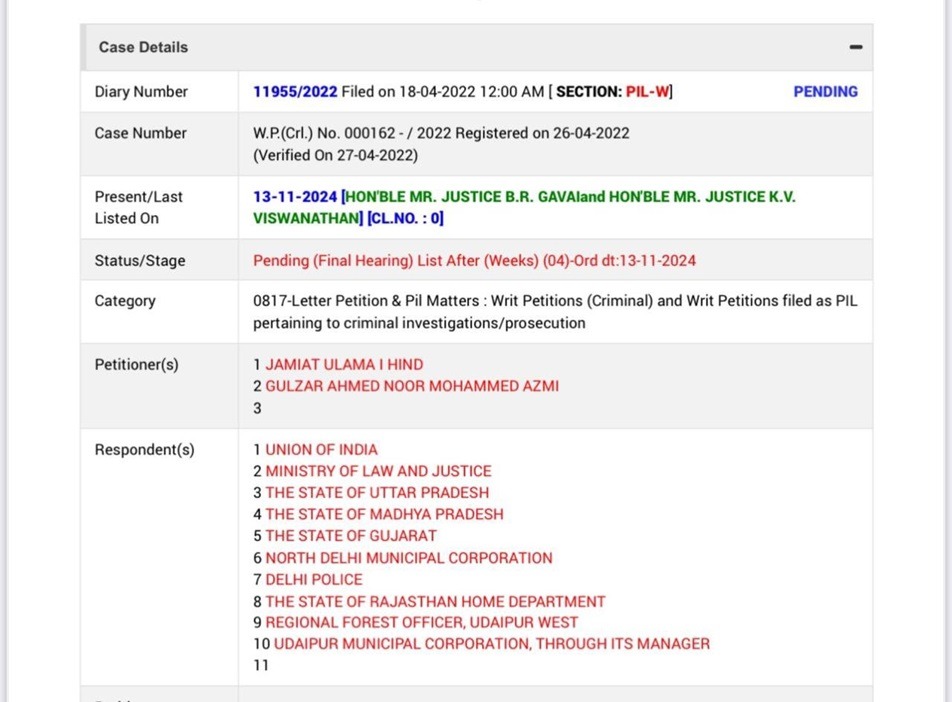Image resolution: width=952 pixels, height=702 pixels.
Task: Click the PIL-W section text
Action: tap(647, 92)
